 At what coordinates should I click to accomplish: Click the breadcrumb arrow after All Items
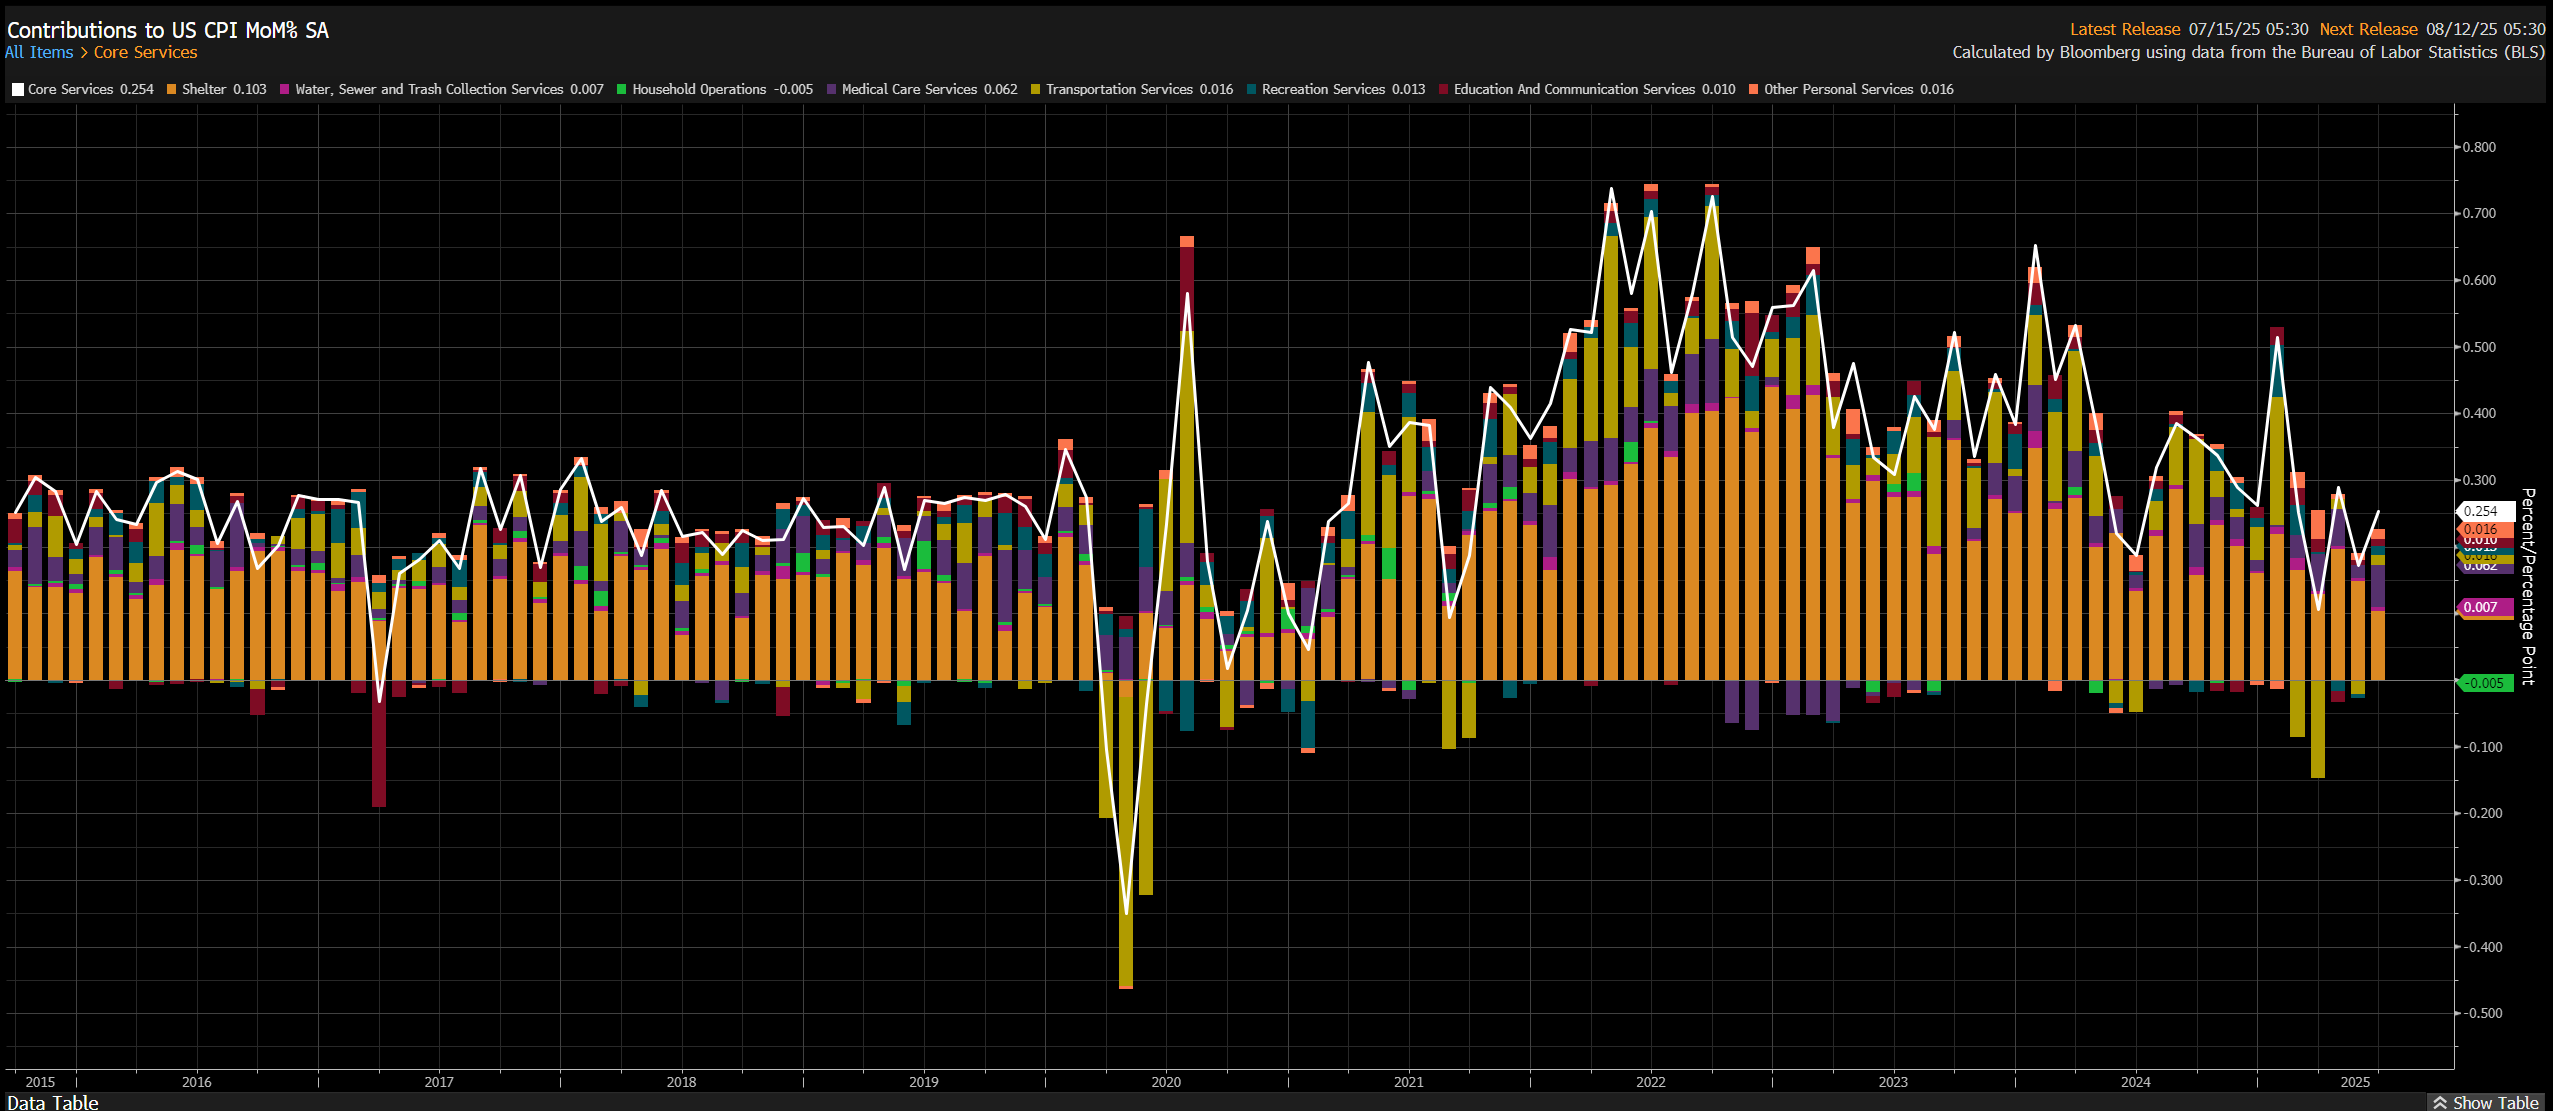[x=84, y=53]
